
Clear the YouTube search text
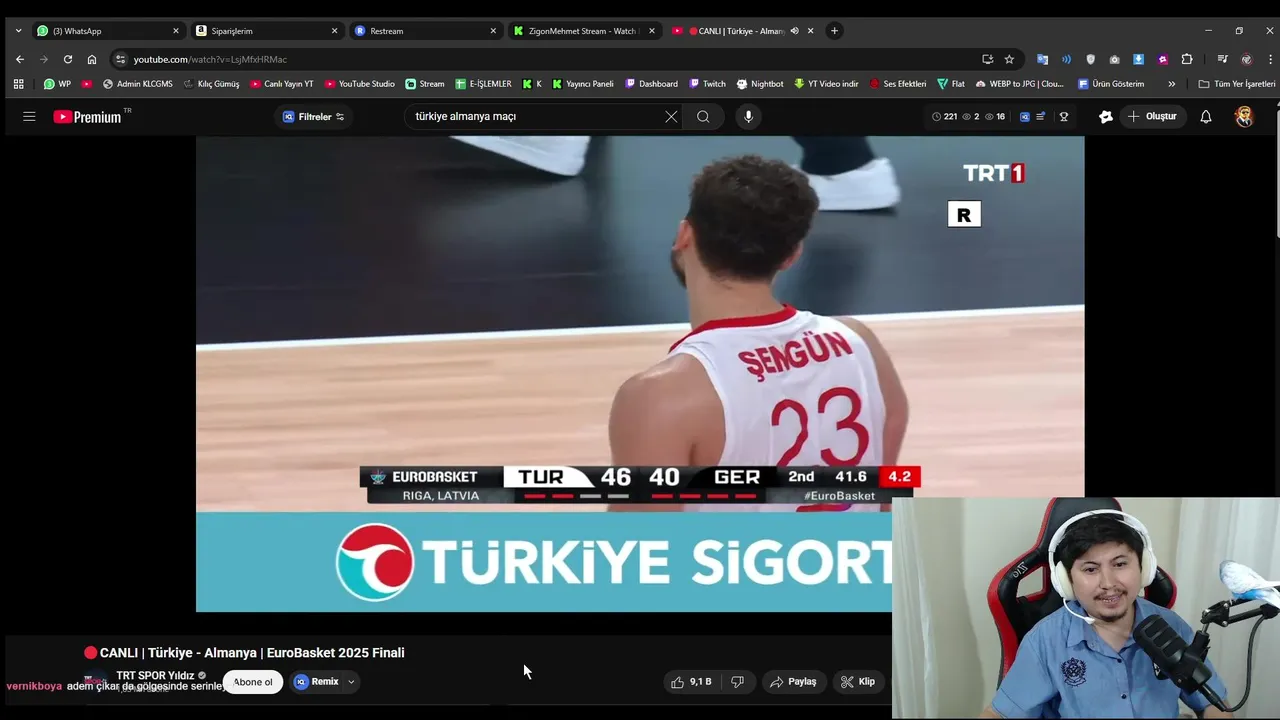tap(671, 117)
